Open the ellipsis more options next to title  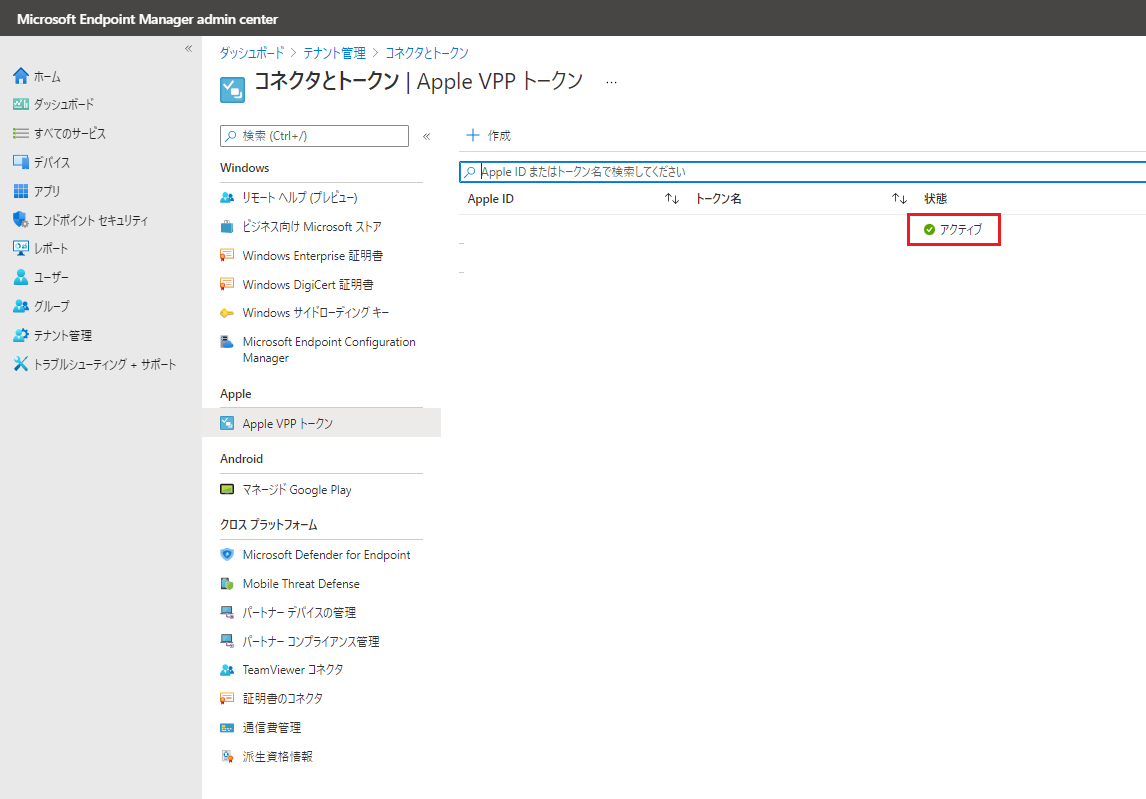click(x=611, y=83)
